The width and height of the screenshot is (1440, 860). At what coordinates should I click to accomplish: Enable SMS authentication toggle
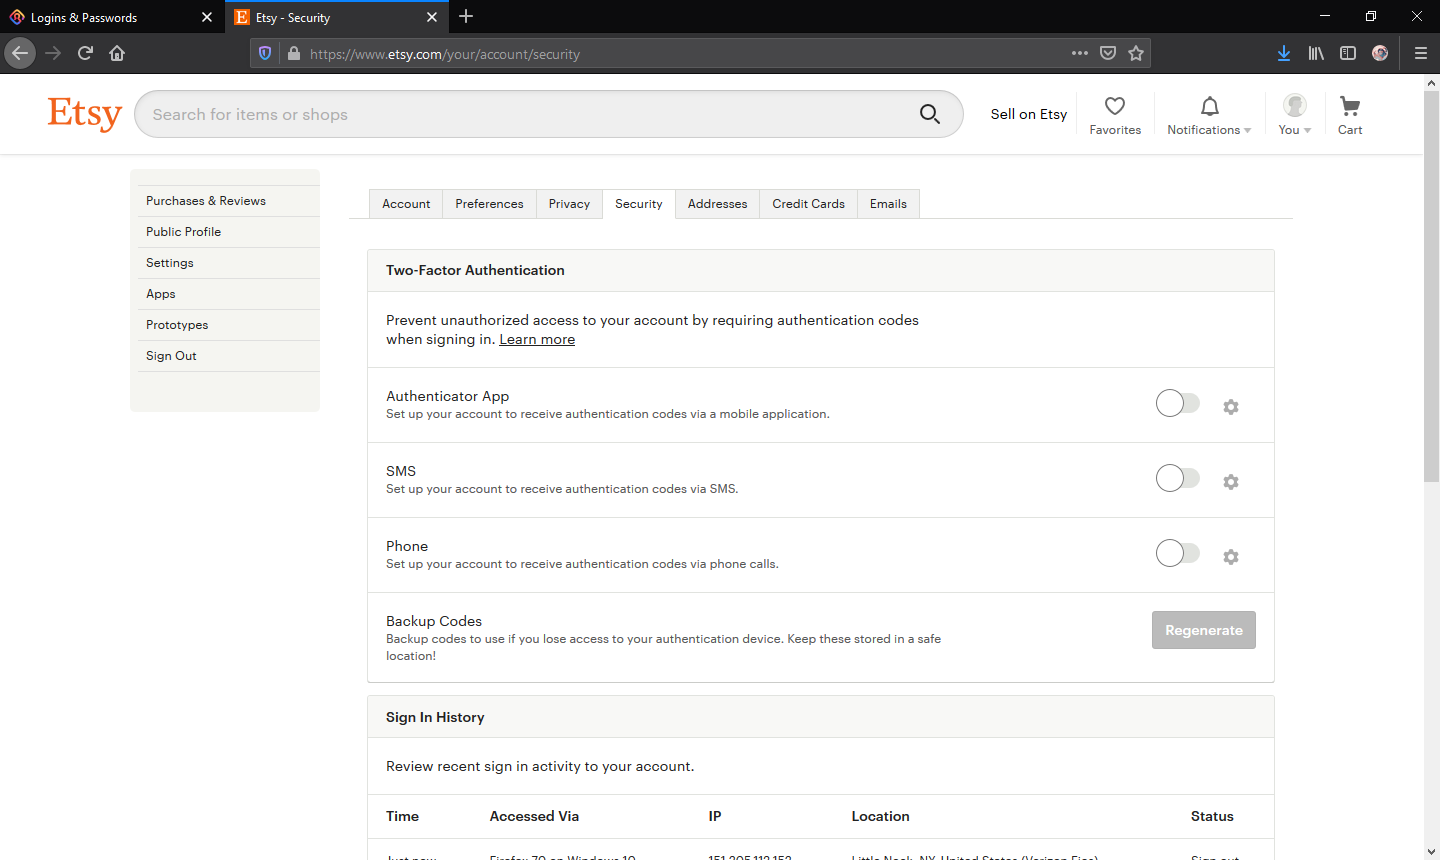tap(1178, 478)
